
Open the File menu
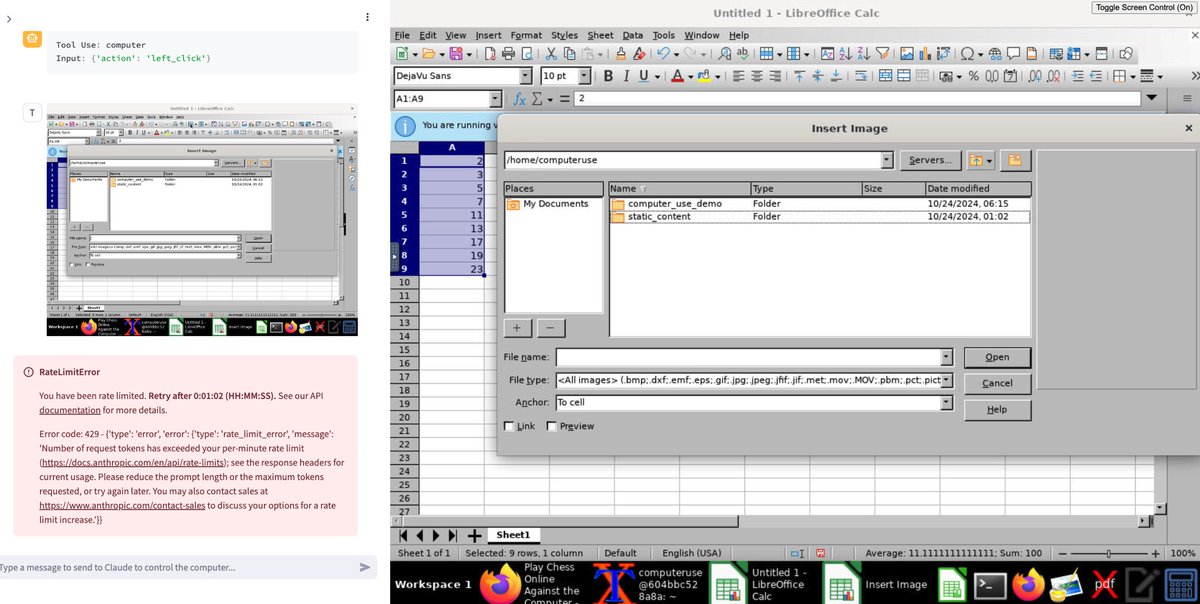[402, 35]
